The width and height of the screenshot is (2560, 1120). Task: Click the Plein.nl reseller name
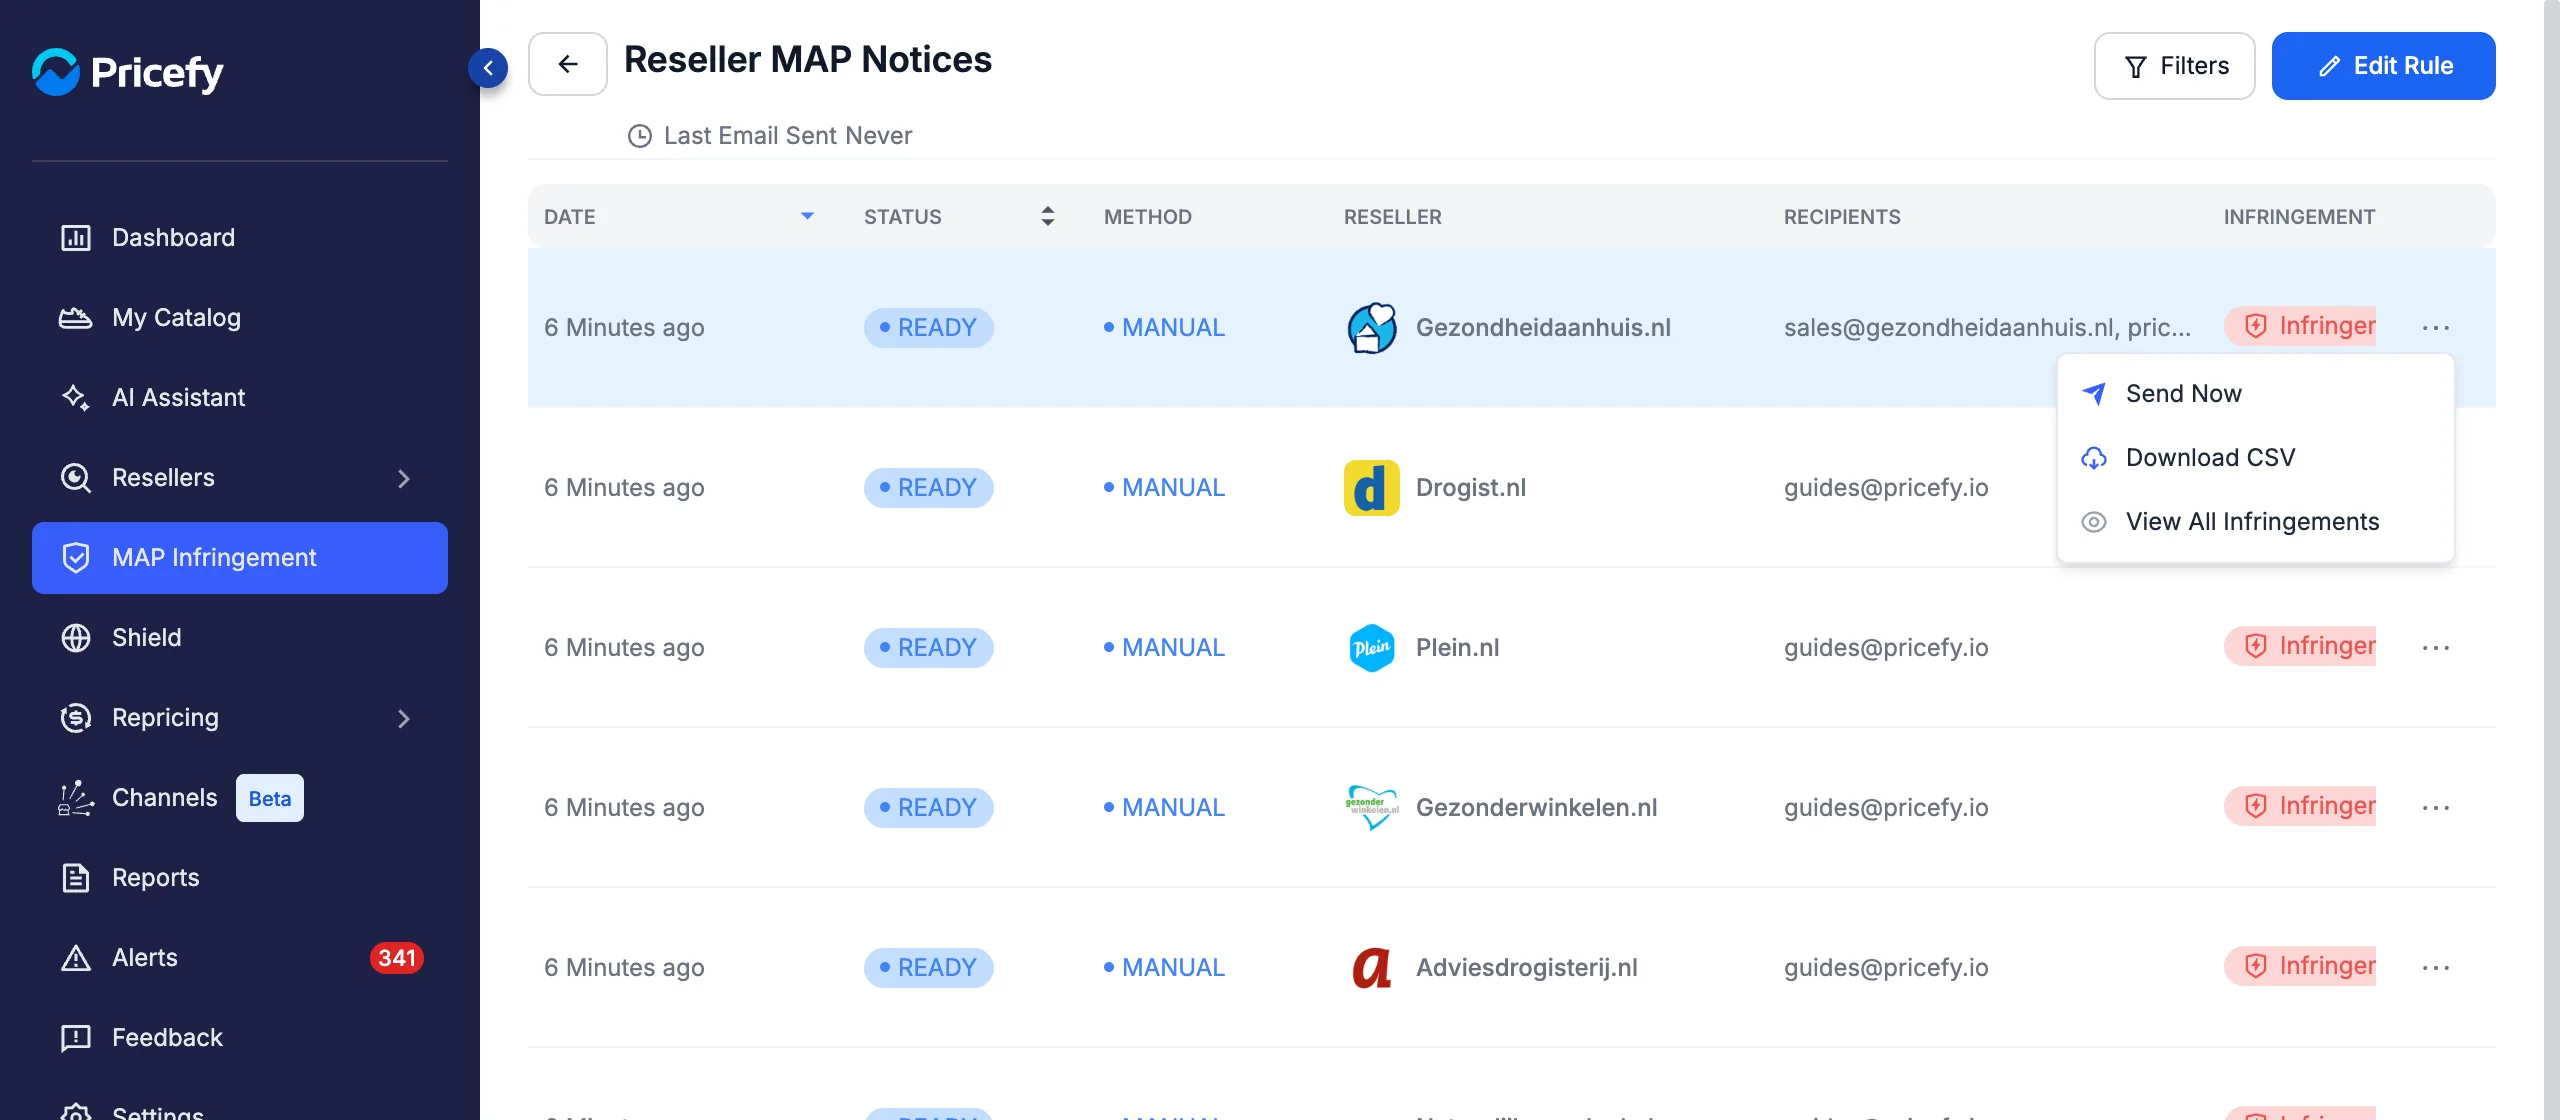tap(1457, 648)
